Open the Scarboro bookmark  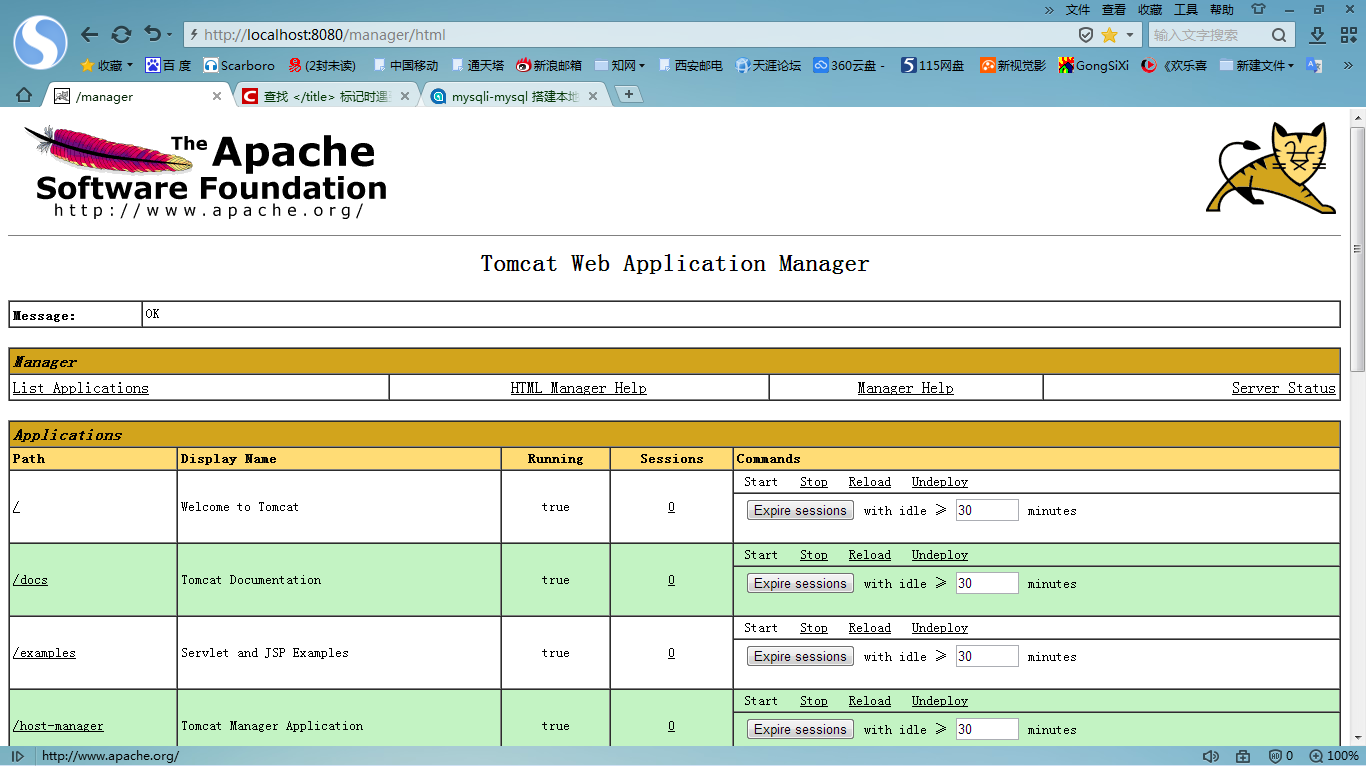(x=239, y=65)
